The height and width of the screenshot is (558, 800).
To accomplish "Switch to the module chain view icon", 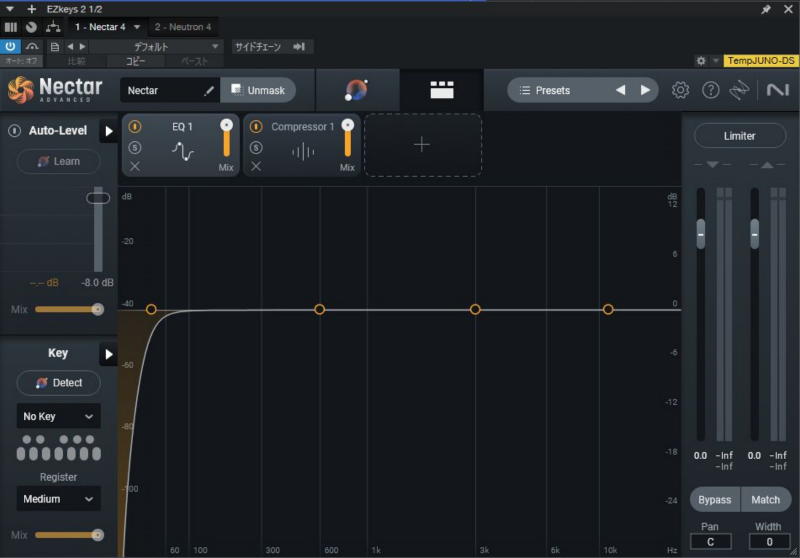I will click(x=442, y=90).
